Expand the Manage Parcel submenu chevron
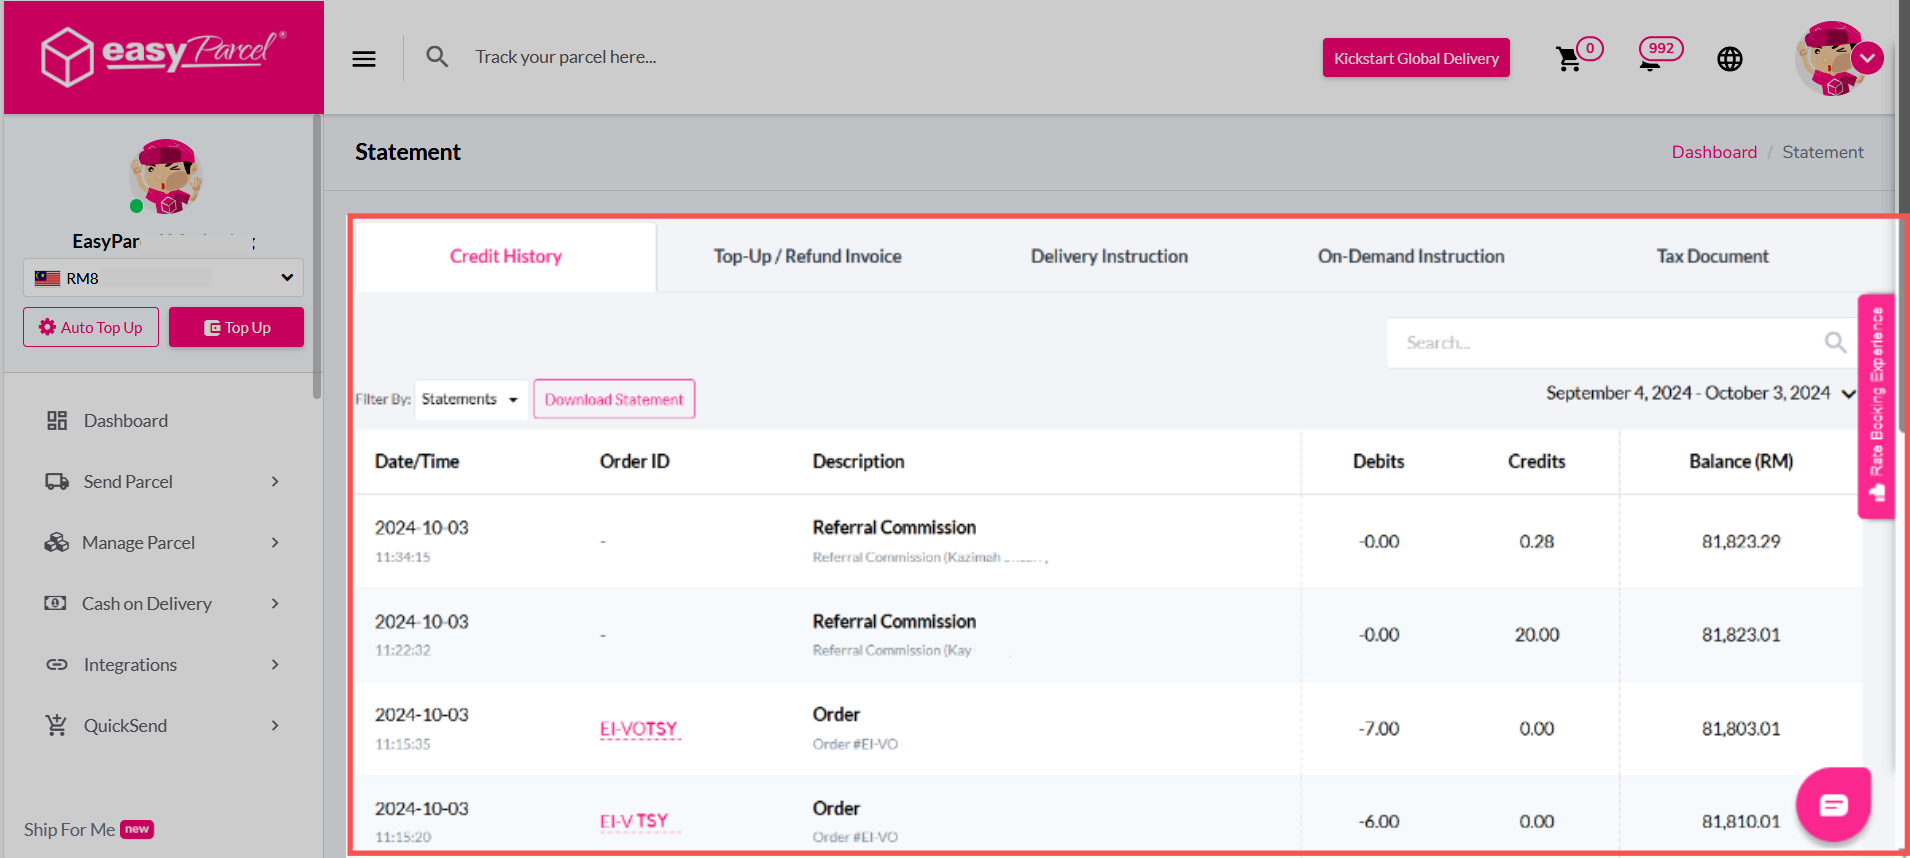This screenshot has height=858, width=1910. coord(275,543)
